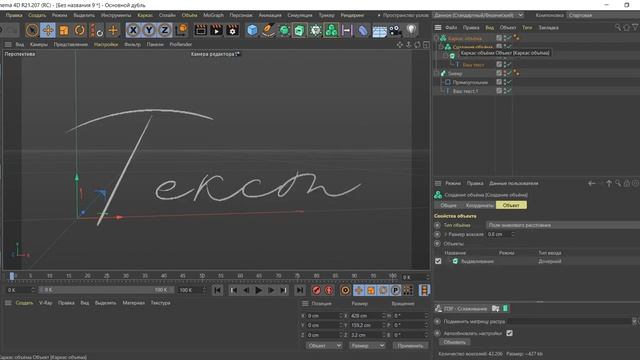Screen dimensions: 640x360
Task: Collapse the Каркас объёма hierarchy
Action: (x=436, y=38)
